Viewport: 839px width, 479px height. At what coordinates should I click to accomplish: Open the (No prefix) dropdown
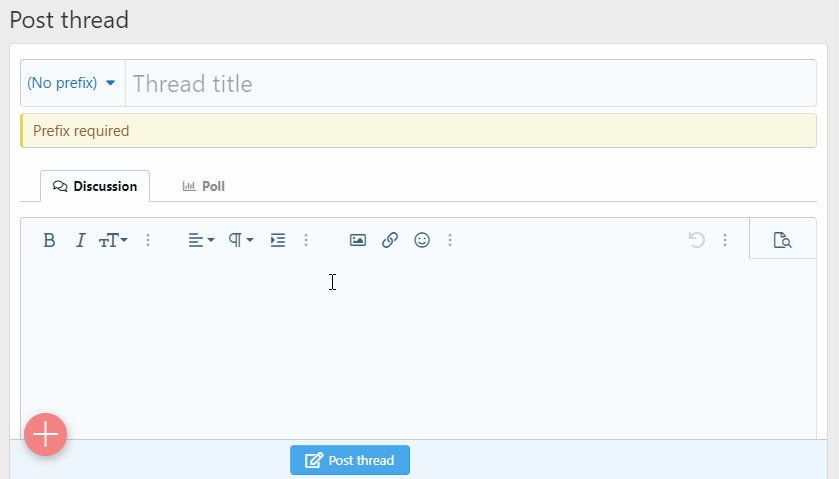pos(72,83)
